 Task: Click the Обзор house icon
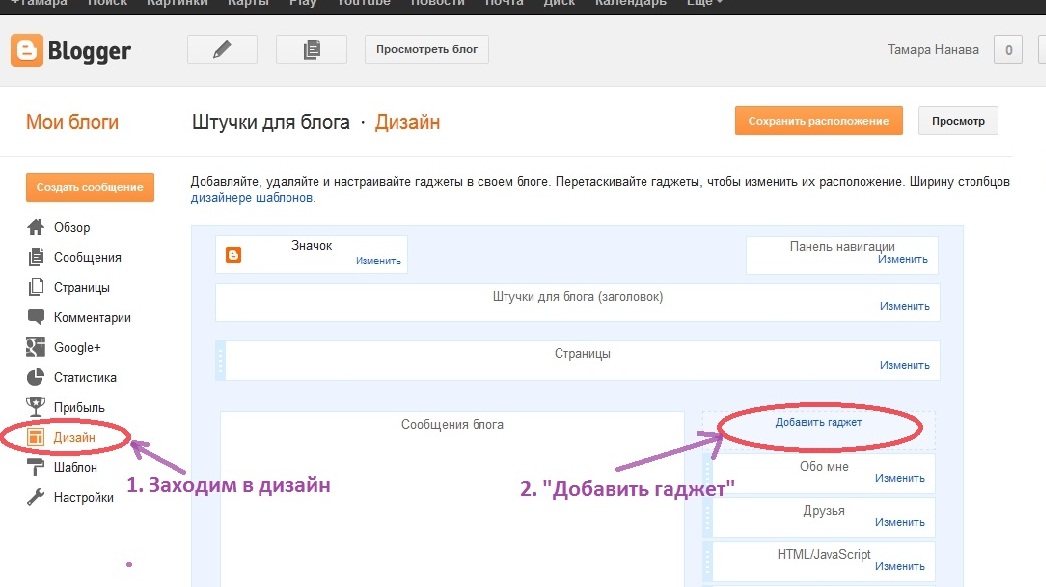click(x=35, y=227)
